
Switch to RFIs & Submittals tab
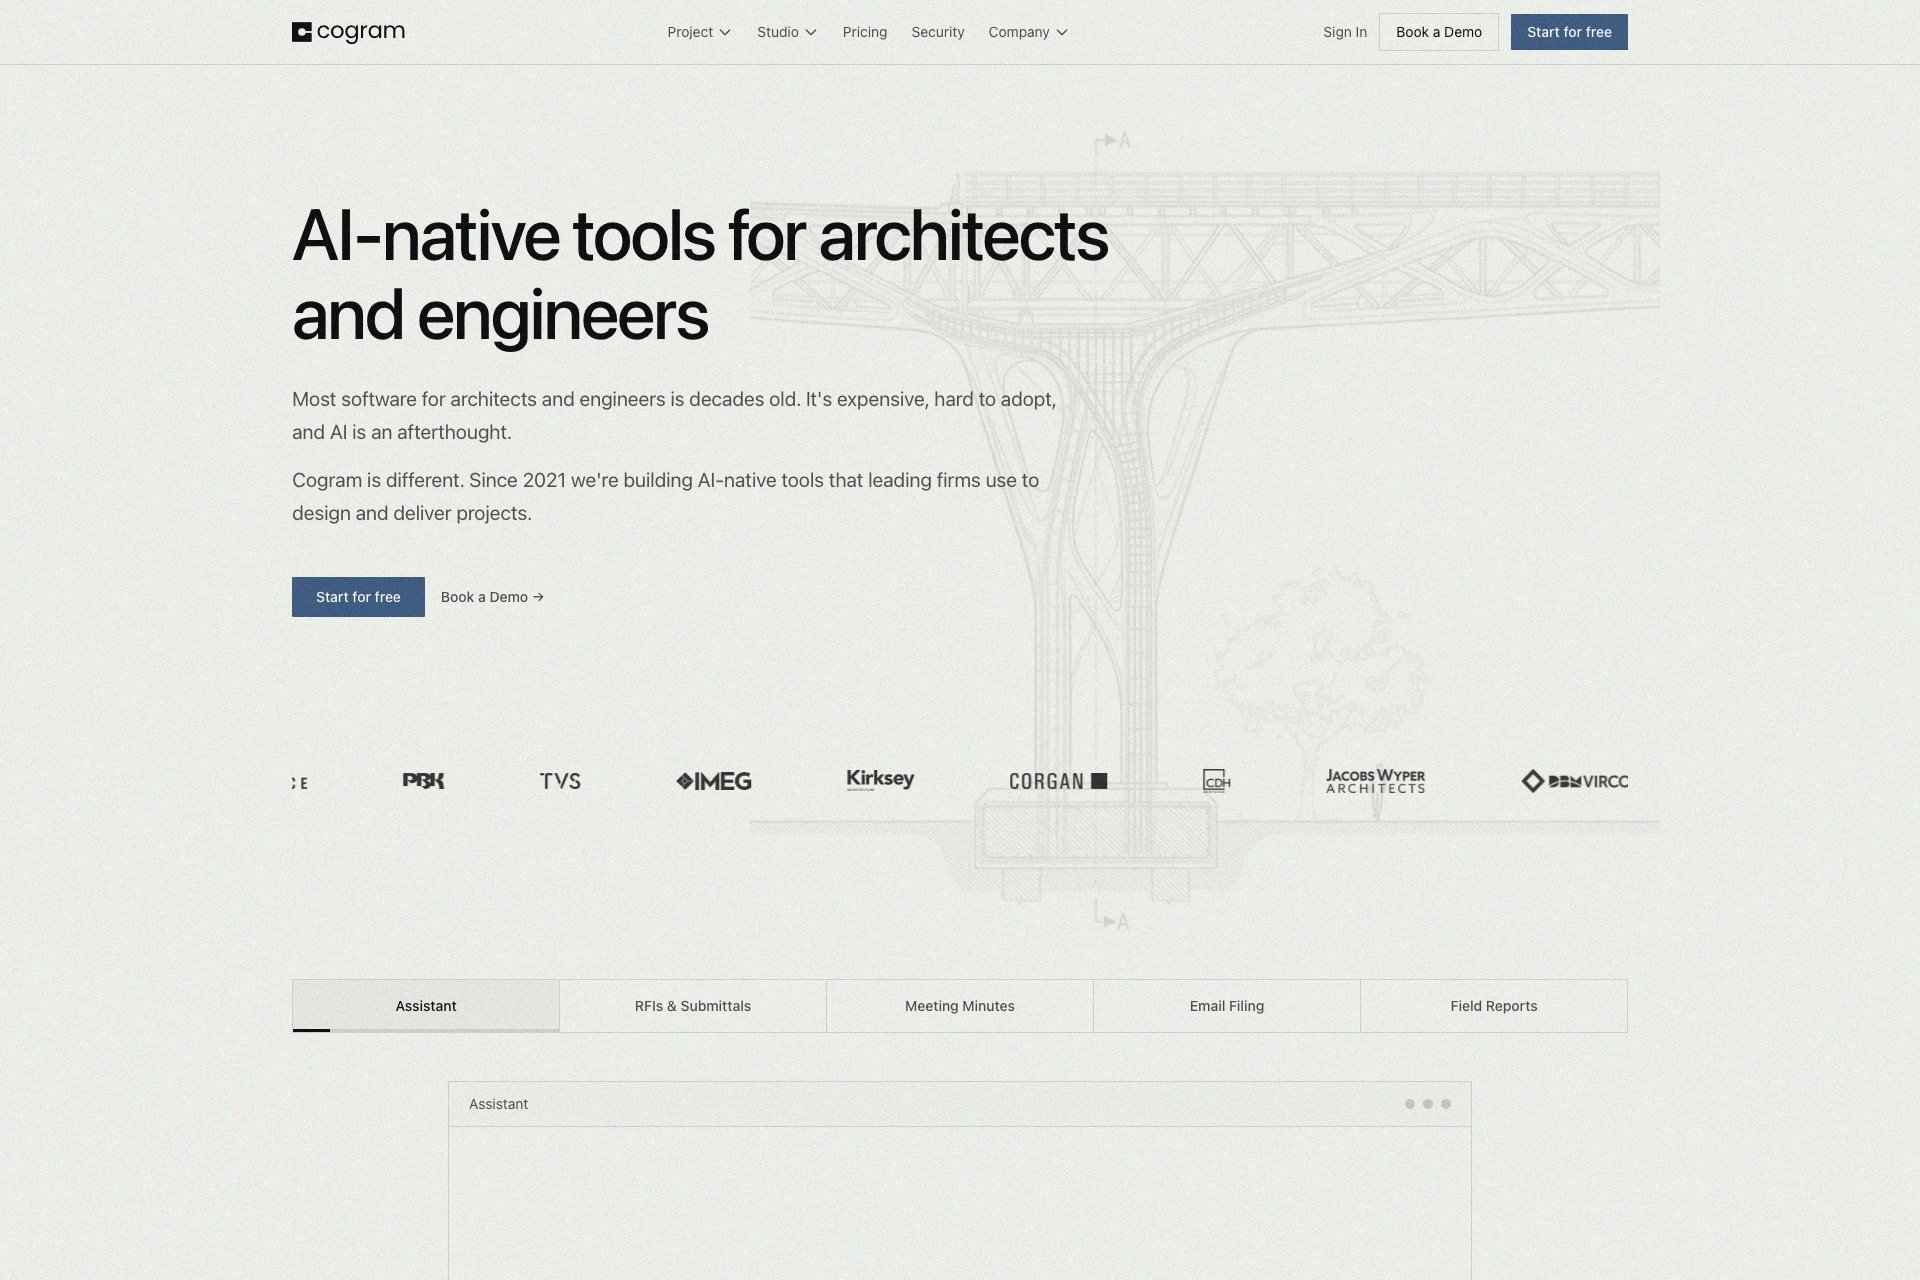click(x=692, y=1006)
